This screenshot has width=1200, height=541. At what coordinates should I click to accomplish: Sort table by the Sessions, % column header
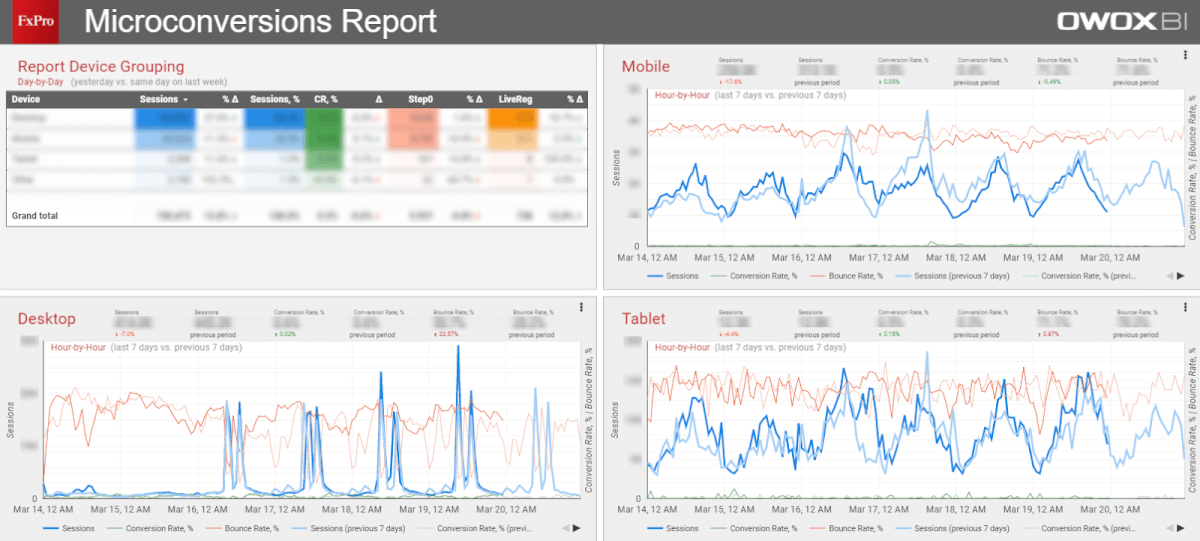(x=274, y=99)
